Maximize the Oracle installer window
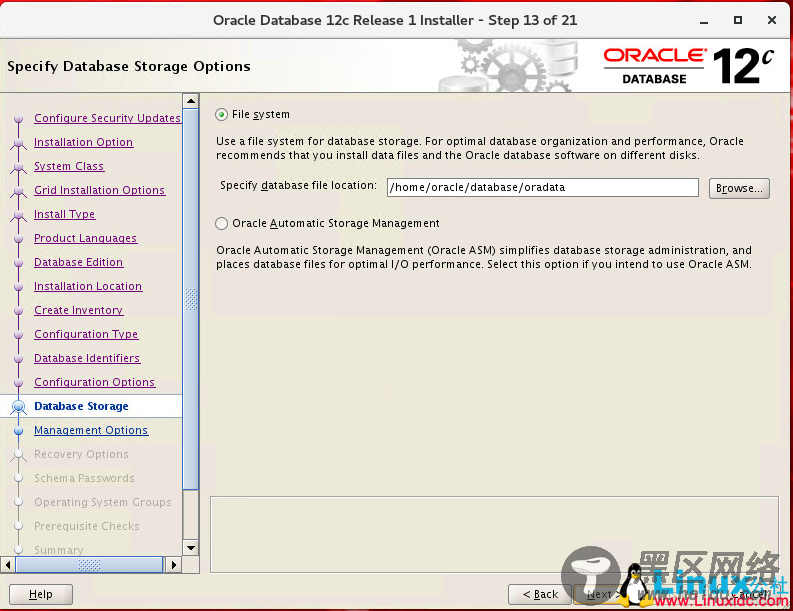Viewport: 793px width, 611px height. tap(738, 20)
